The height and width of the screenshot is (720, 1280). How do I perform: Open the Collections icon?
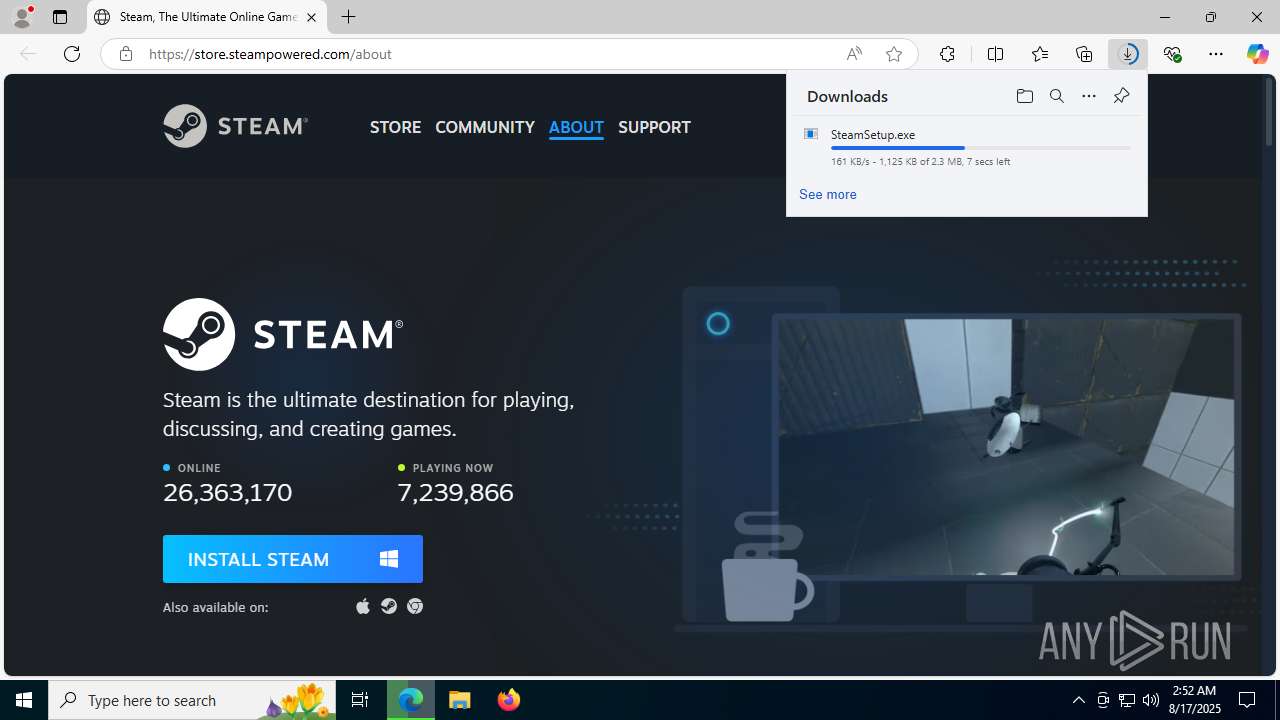click(1084, 54)
